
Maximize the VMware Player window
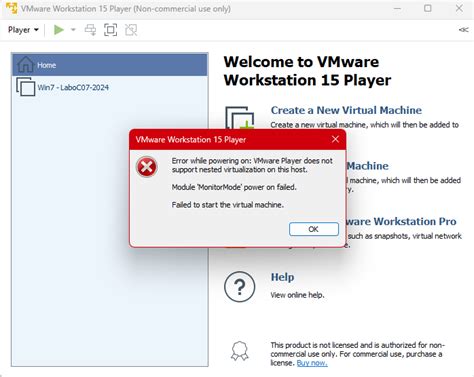coord(428,8)
